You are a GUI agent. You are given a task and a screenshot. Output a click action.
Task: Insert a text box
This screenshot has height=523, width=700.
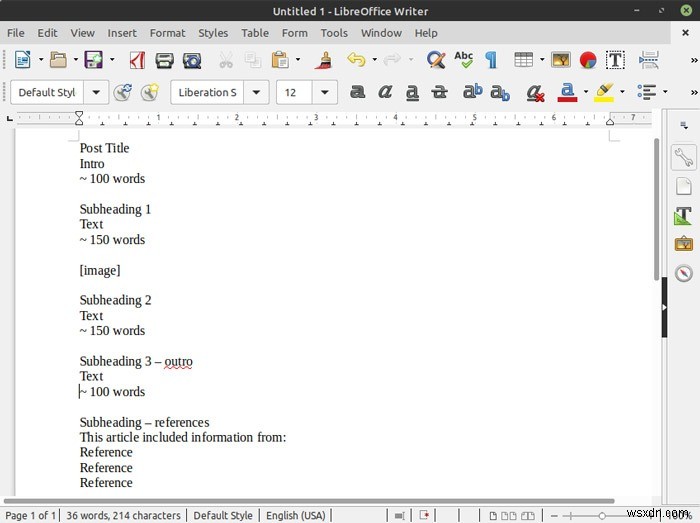[615, 60]
